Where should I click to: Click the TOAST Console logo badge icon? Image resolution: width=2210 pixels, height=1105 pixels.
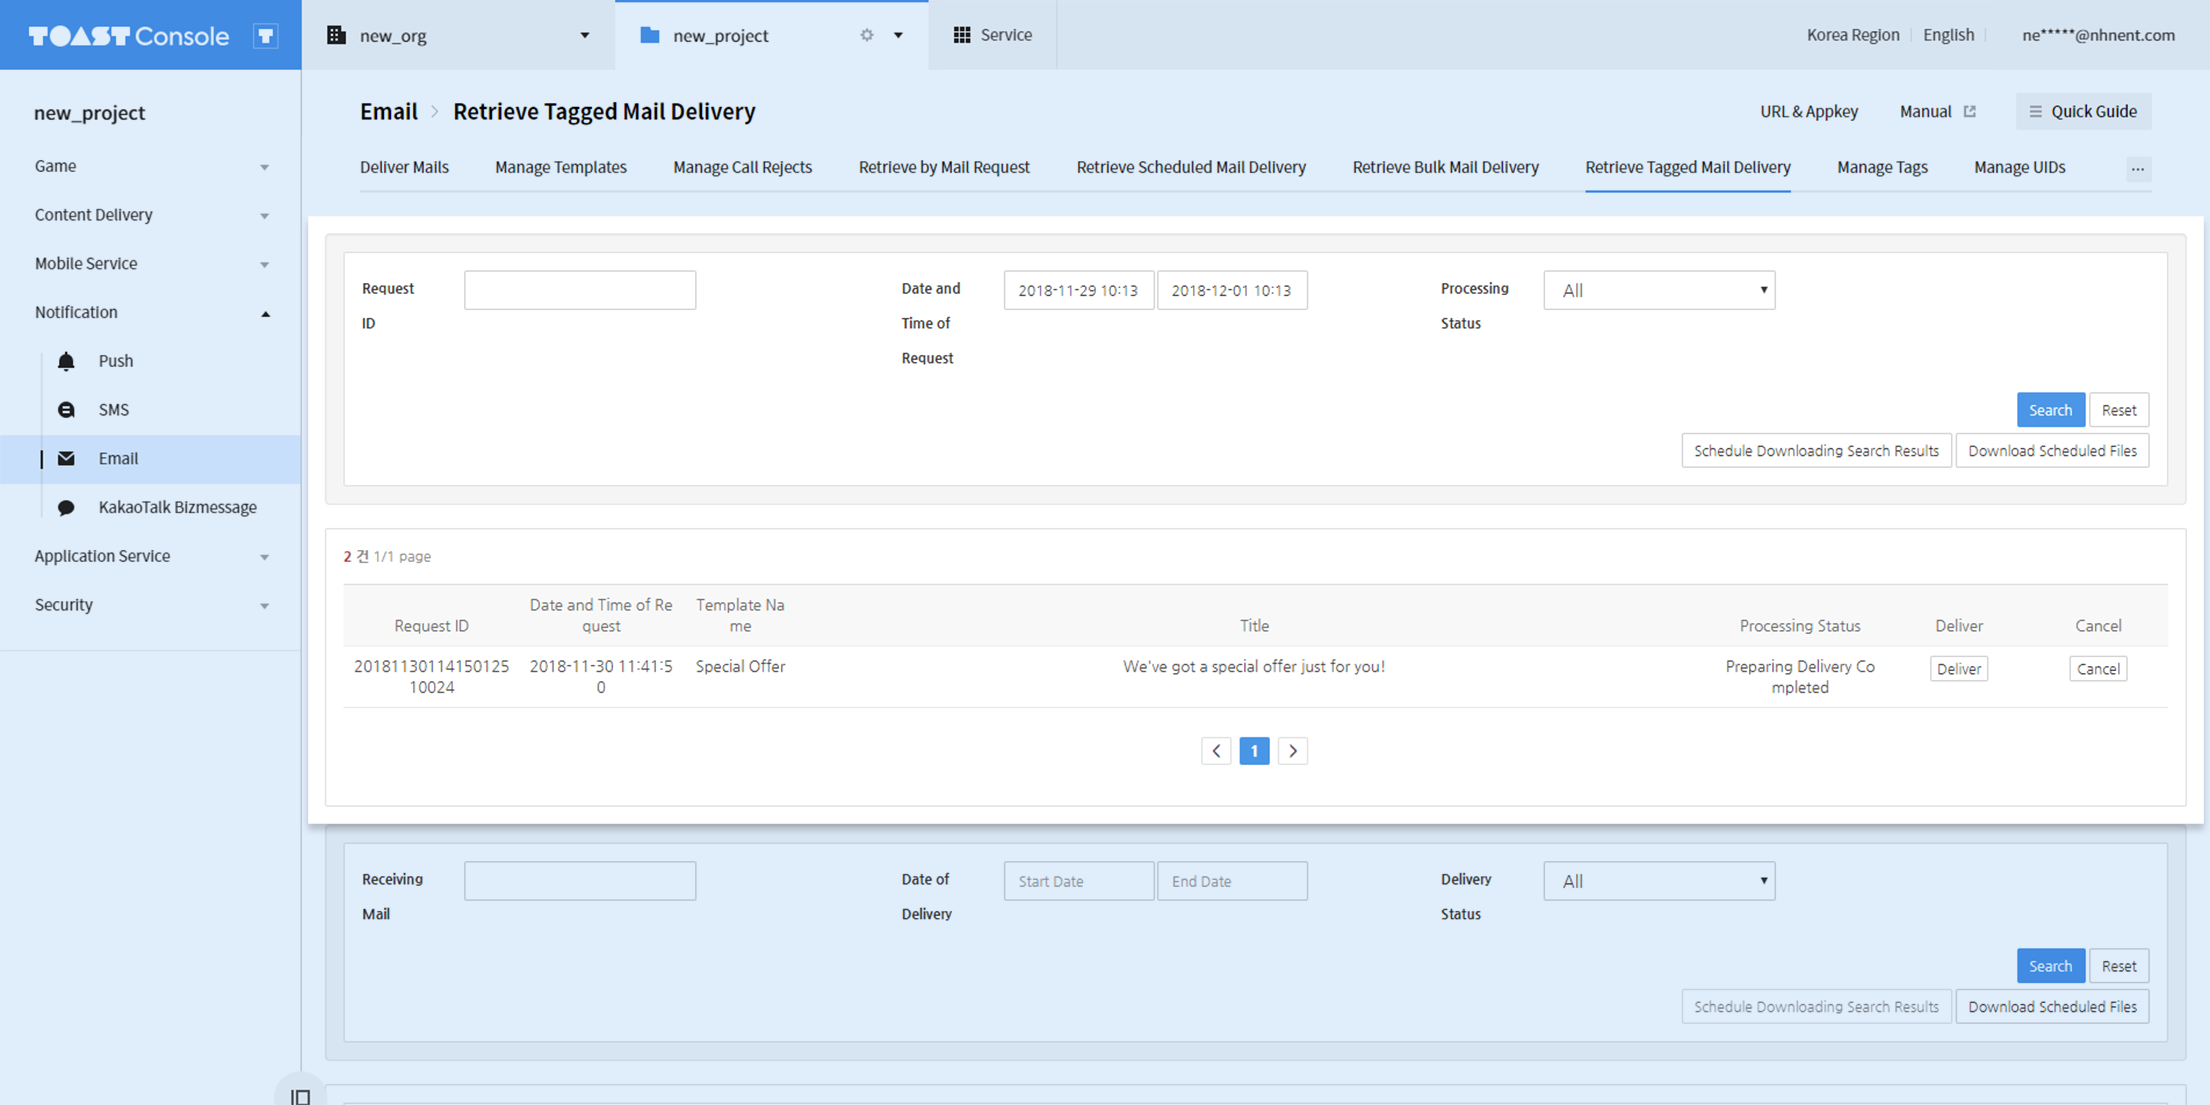pyautogui.click(x=265, y=36)
